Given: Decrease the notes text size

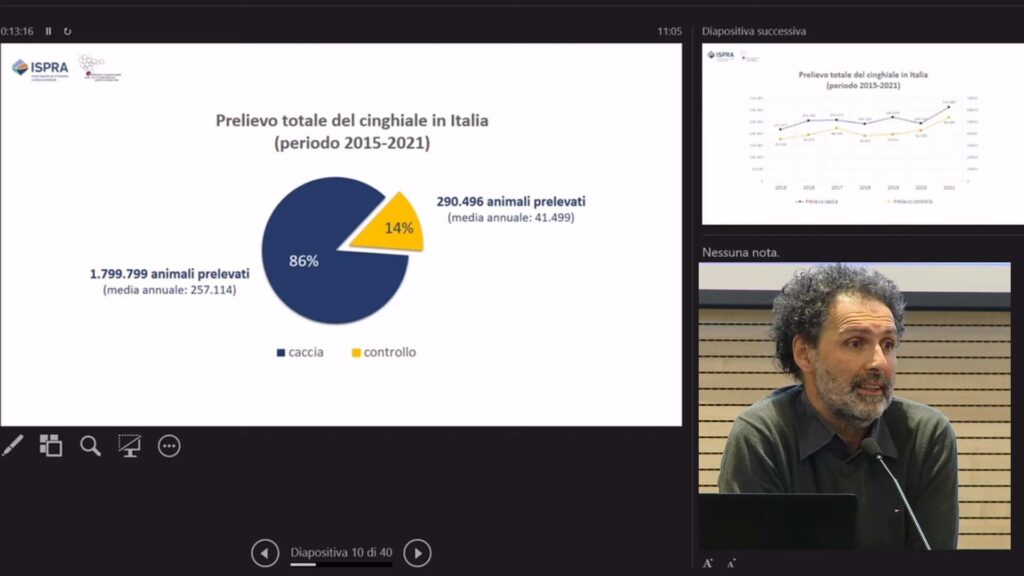Looking at the screenshot, I should 732,563.
